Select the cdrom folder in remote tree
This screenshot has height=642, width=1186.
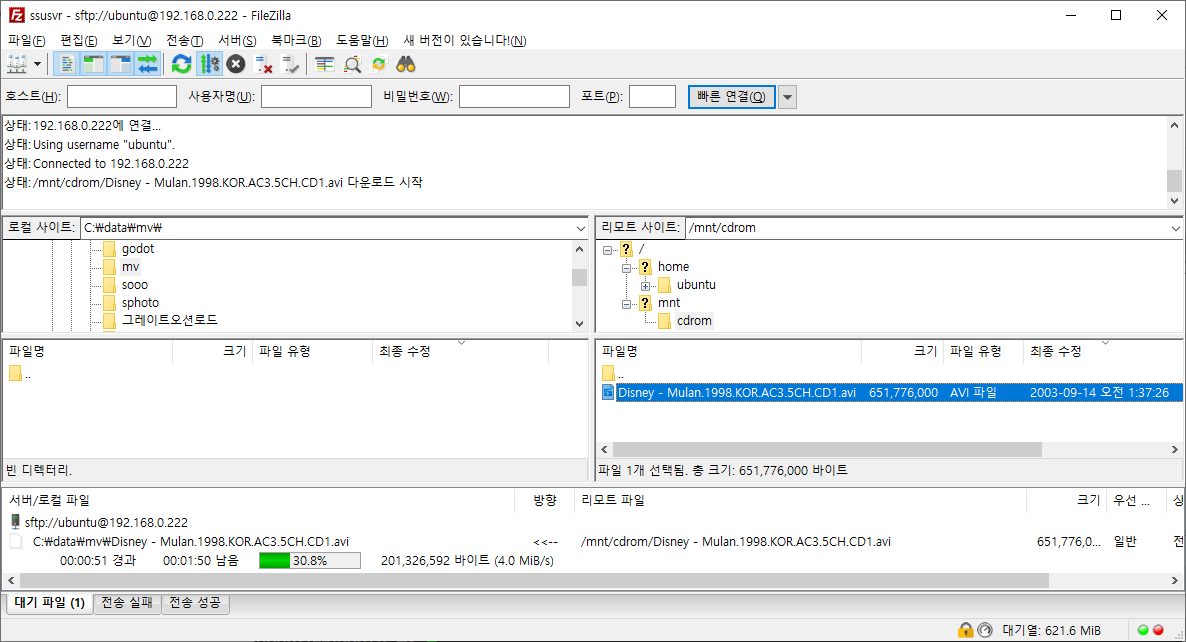[x=694, y=321]
